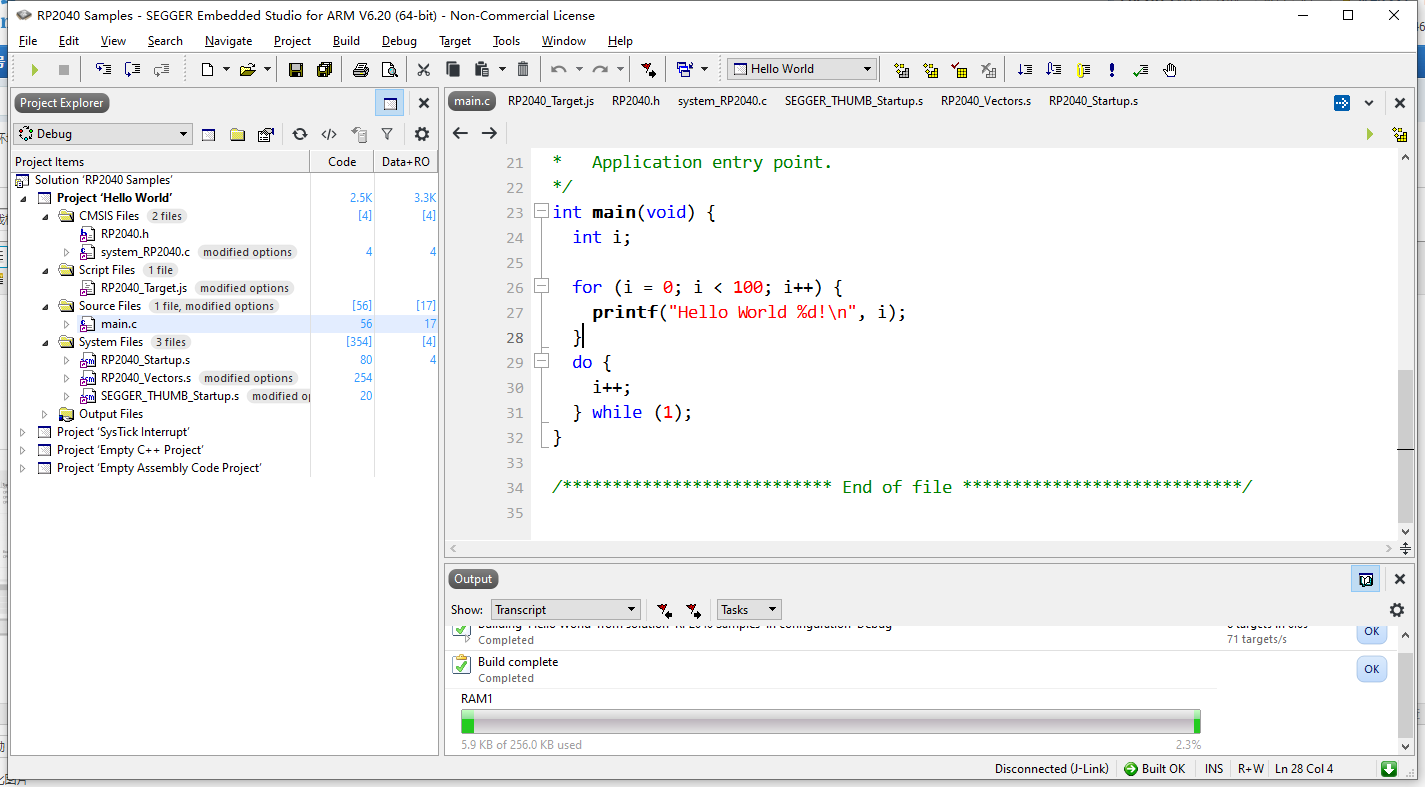This screenshot has width=1425, height=787.
Task: Click the Data+RO column header
Action: pos(406,162)
